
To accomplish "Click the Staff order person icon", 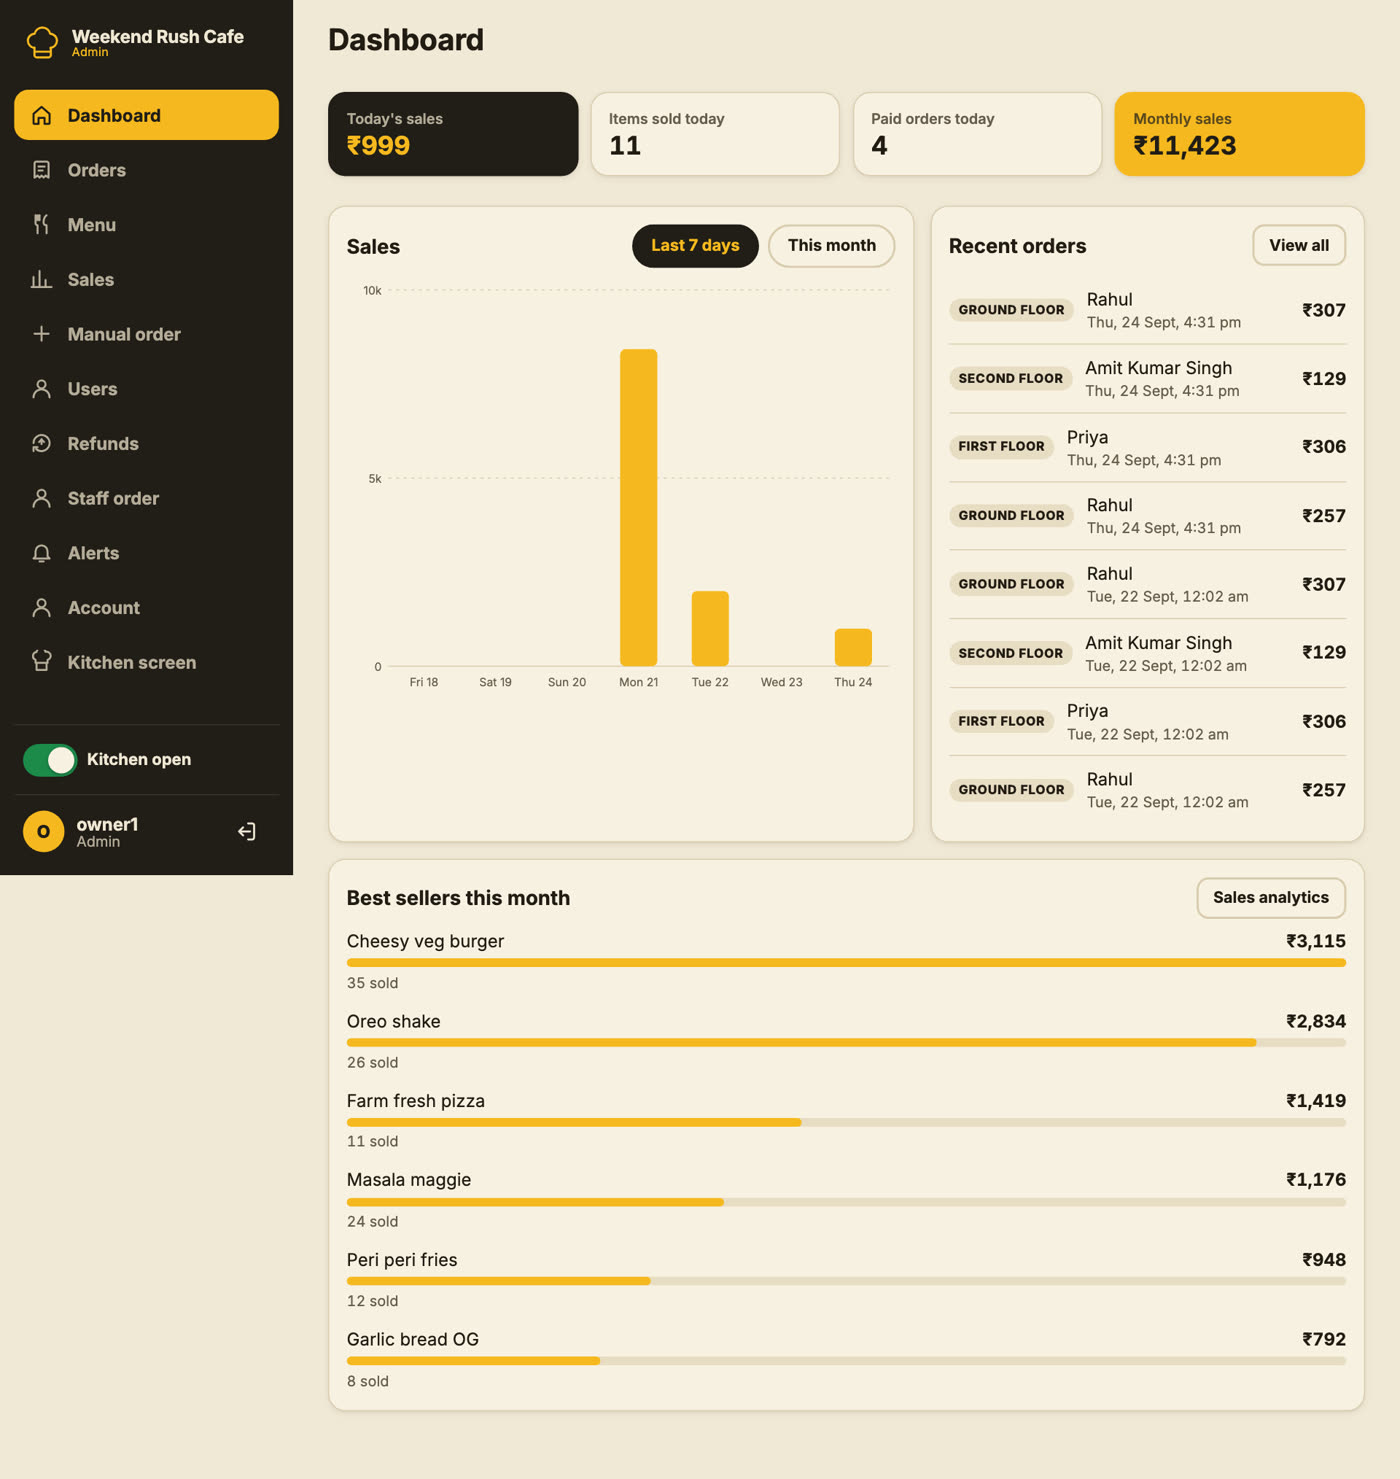I will (x=41, y=498).
